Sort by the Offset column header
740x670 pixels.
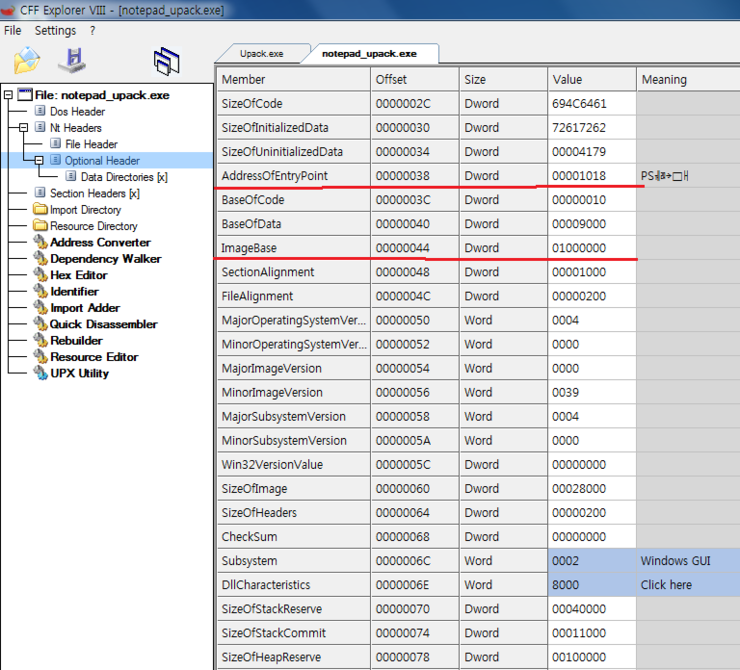tap(415, 79)
